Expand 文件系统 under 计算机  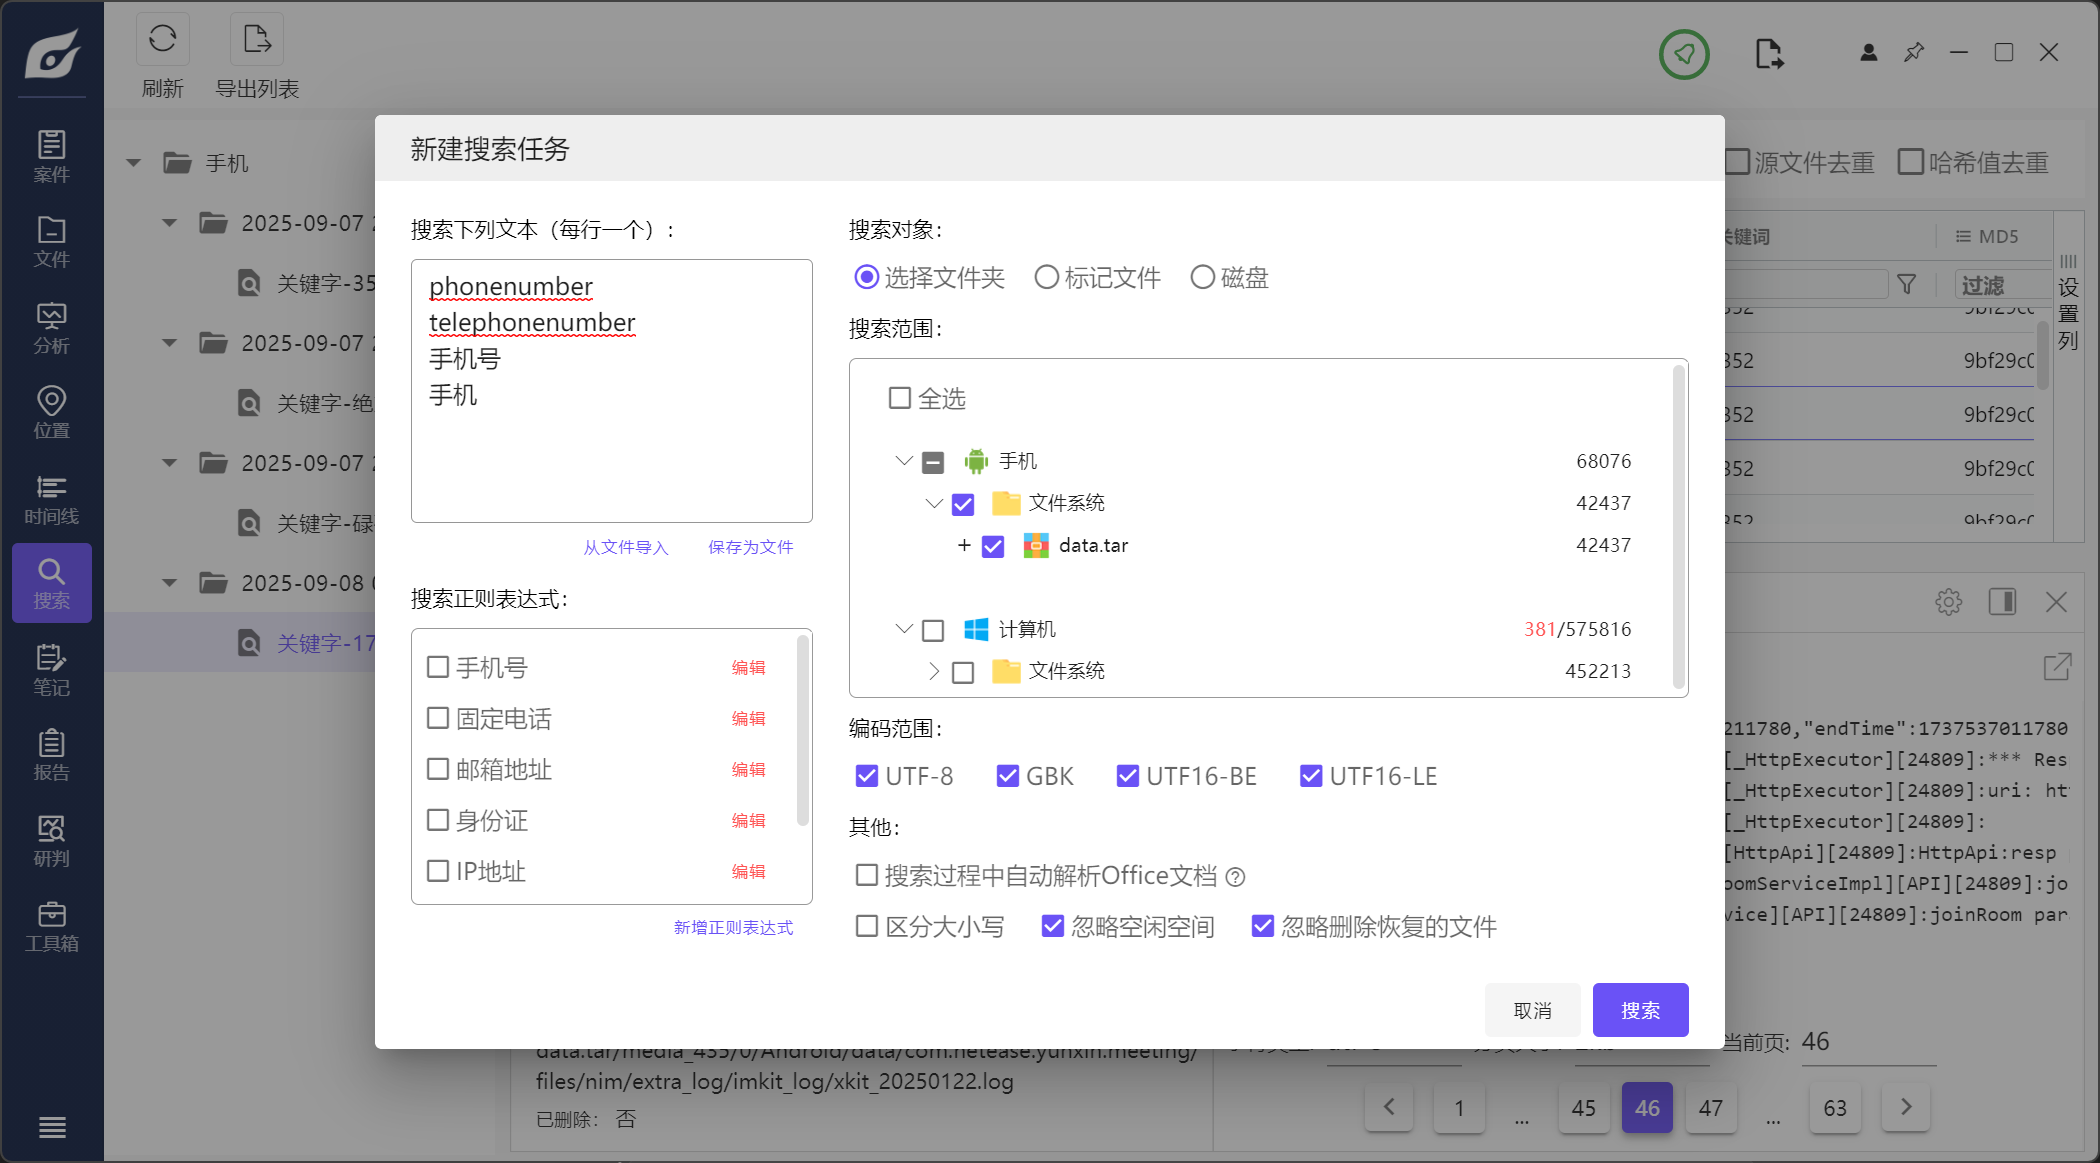pos(933,671)
